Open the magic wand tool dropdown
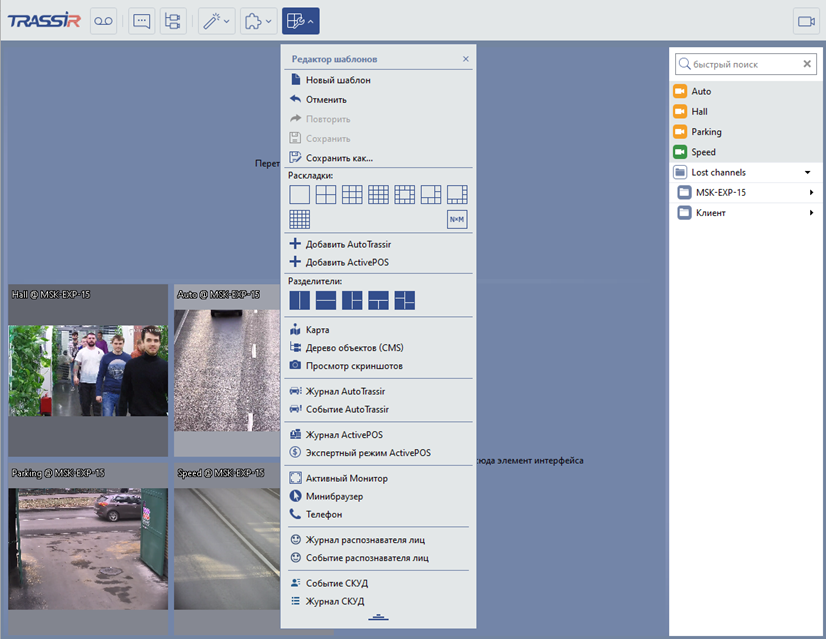Image resolution: width=826 pixels, height=639 pixels. coord(215,20)
